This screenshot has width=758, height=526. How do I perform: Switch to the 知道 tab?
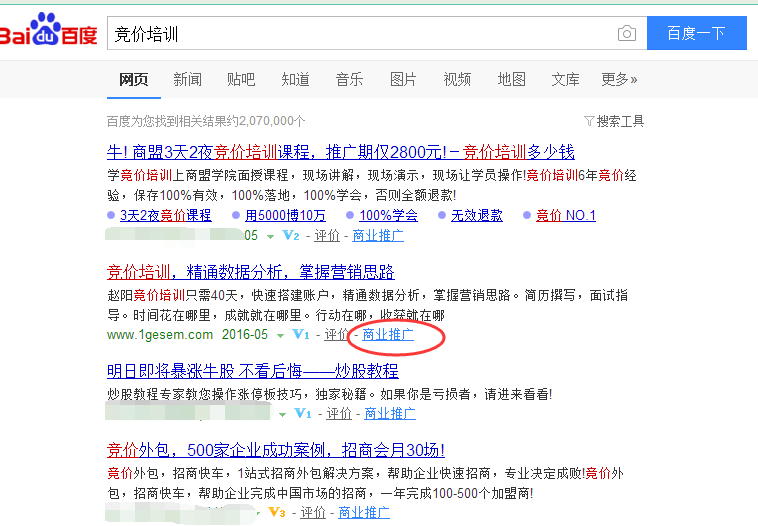[295, 79]
